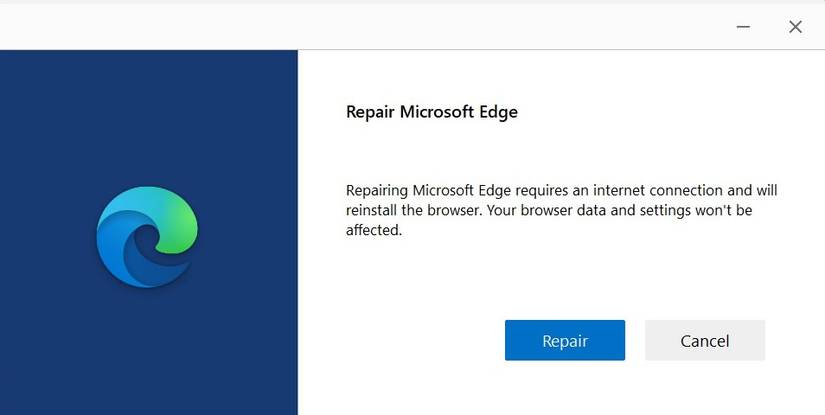825x415 pixels.
Task: Click the word "Repair" in the heading
Action: [370, 112]
